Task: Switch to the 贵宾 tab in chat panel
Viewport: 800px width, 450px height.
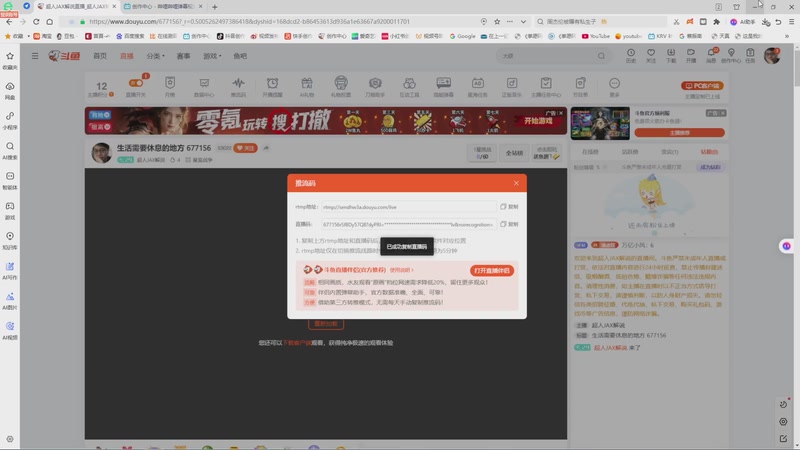Action: point(670,152)
